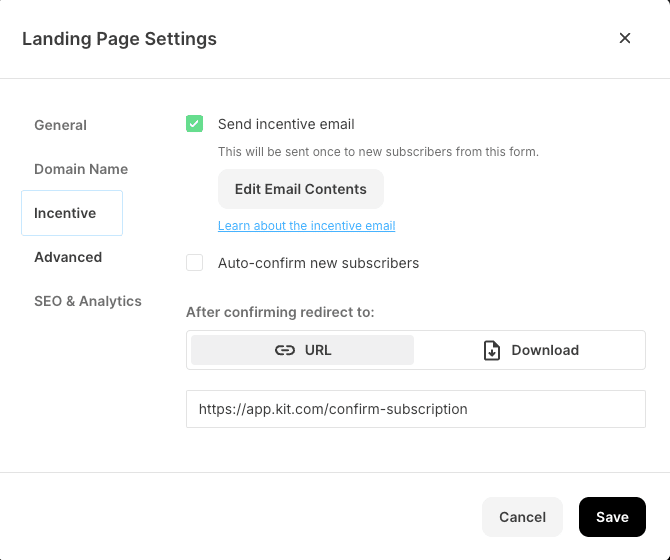Open the General settings tab
The height and width of the screenshot is (560, 670).
[x=60, y=125]
